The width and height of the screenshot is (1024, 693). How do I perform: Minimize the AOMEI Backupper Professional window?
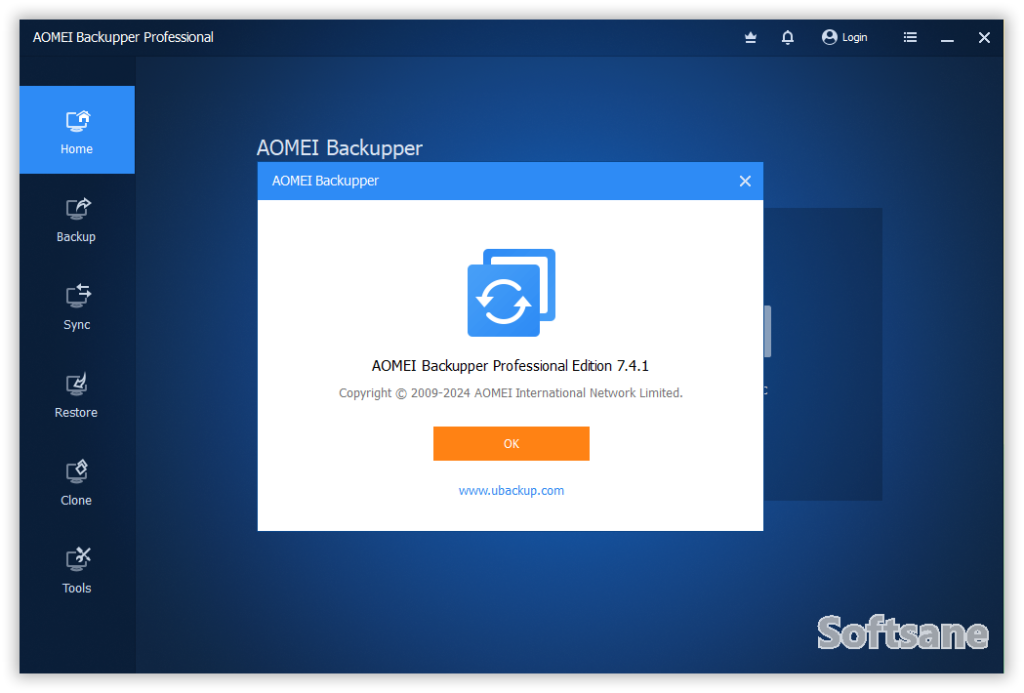pyautogui.click(x=947, y=38)
